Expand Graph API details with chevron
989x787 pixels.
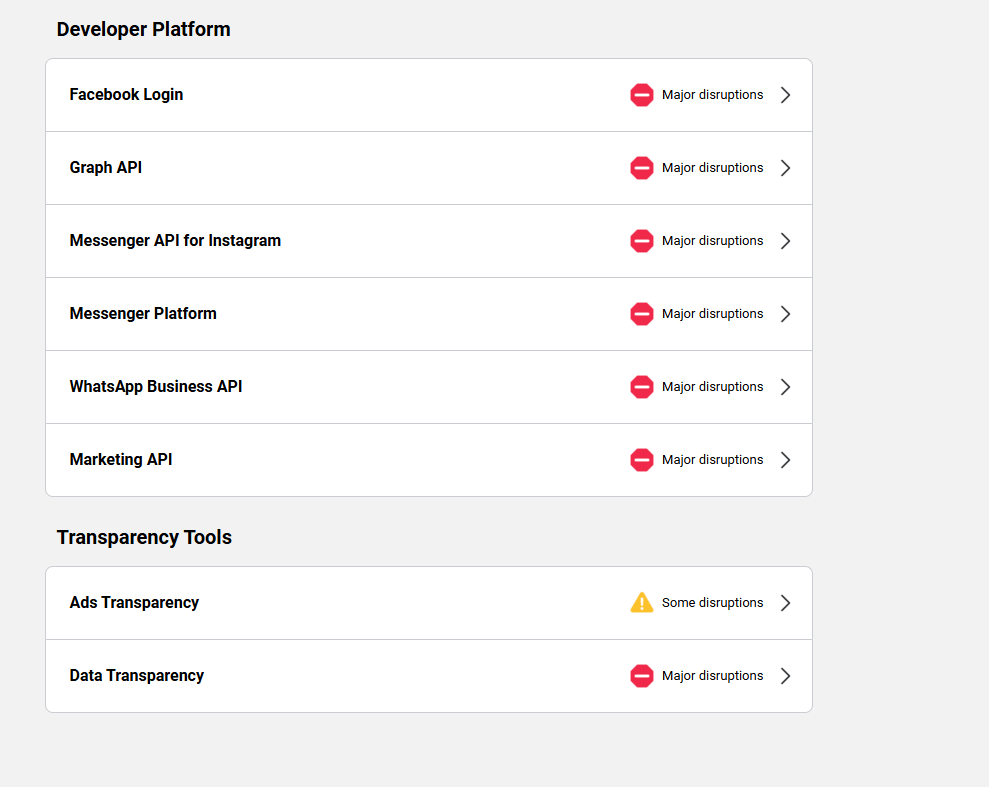[x=785, y=168]
